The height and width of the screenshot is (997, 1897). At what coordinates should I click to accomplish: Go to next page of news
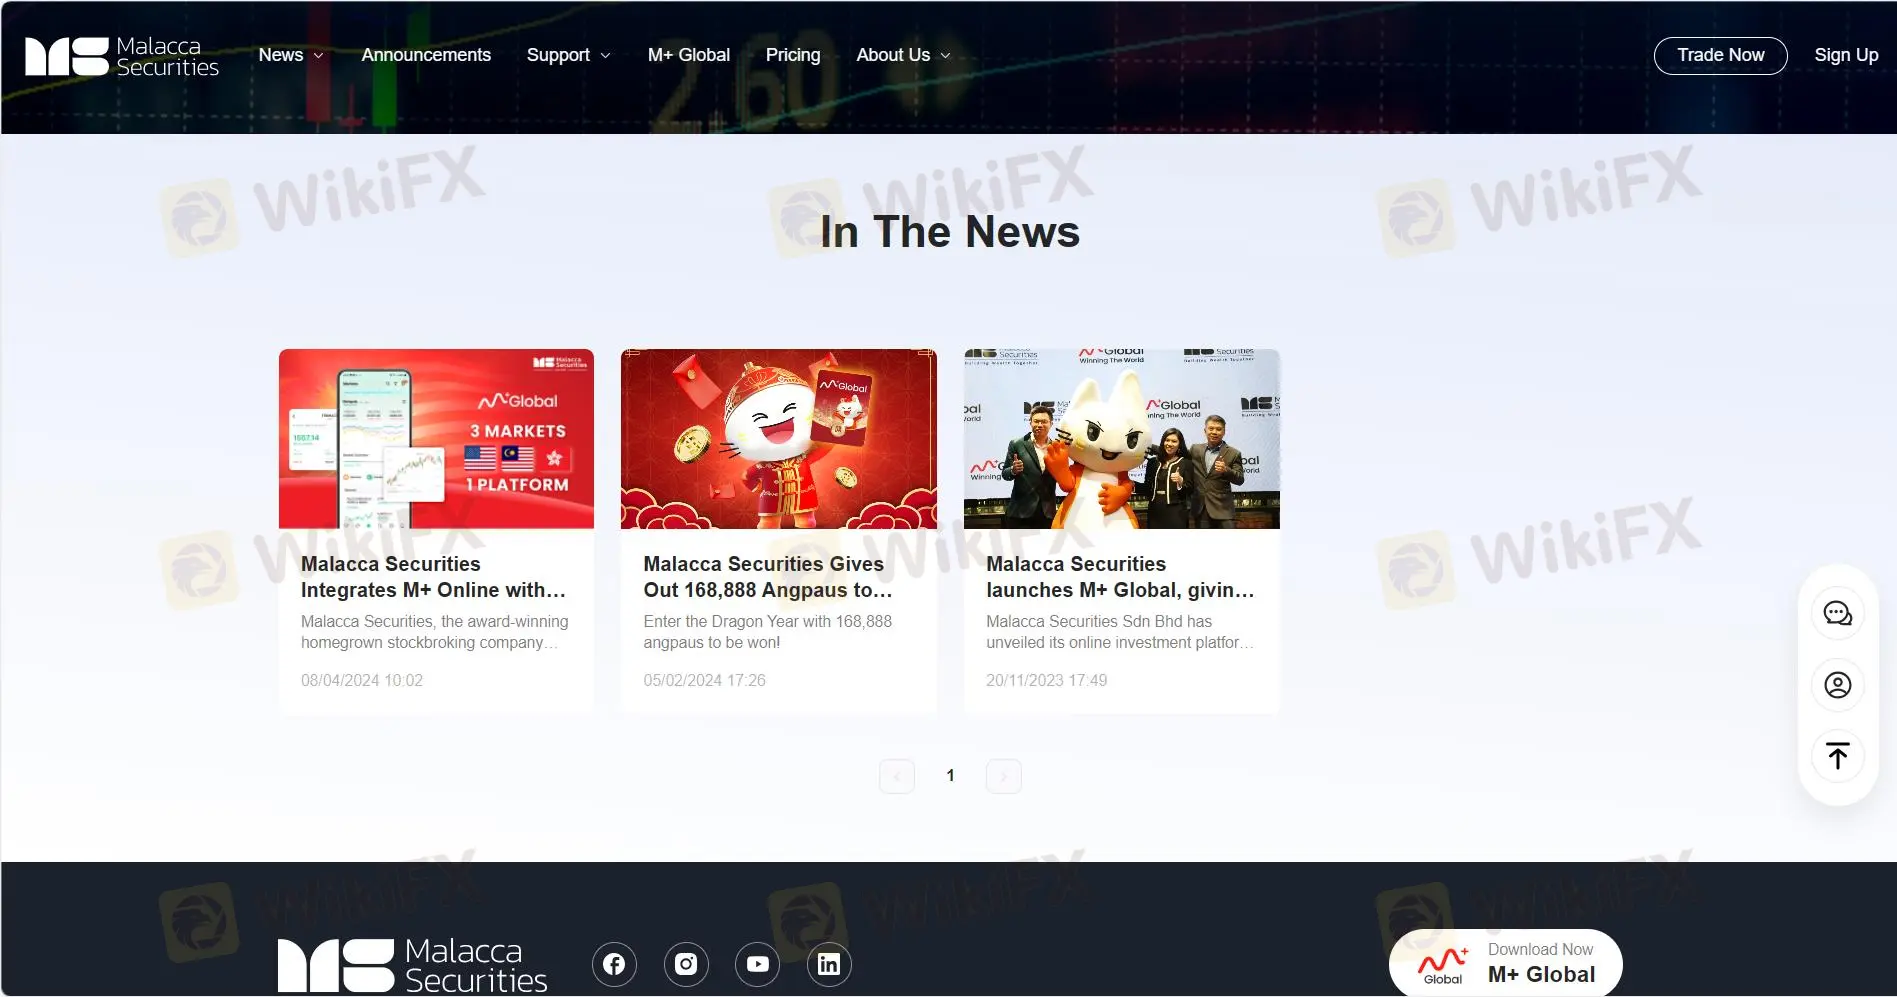[1003, 776]
